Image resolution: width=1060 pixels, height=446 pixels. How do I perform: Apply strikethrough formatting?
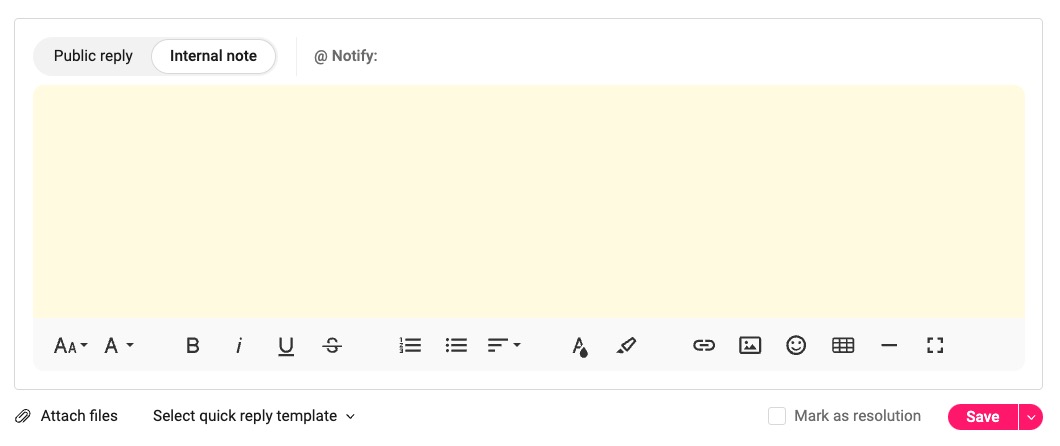pyautogui.click(x=332, y=346)
